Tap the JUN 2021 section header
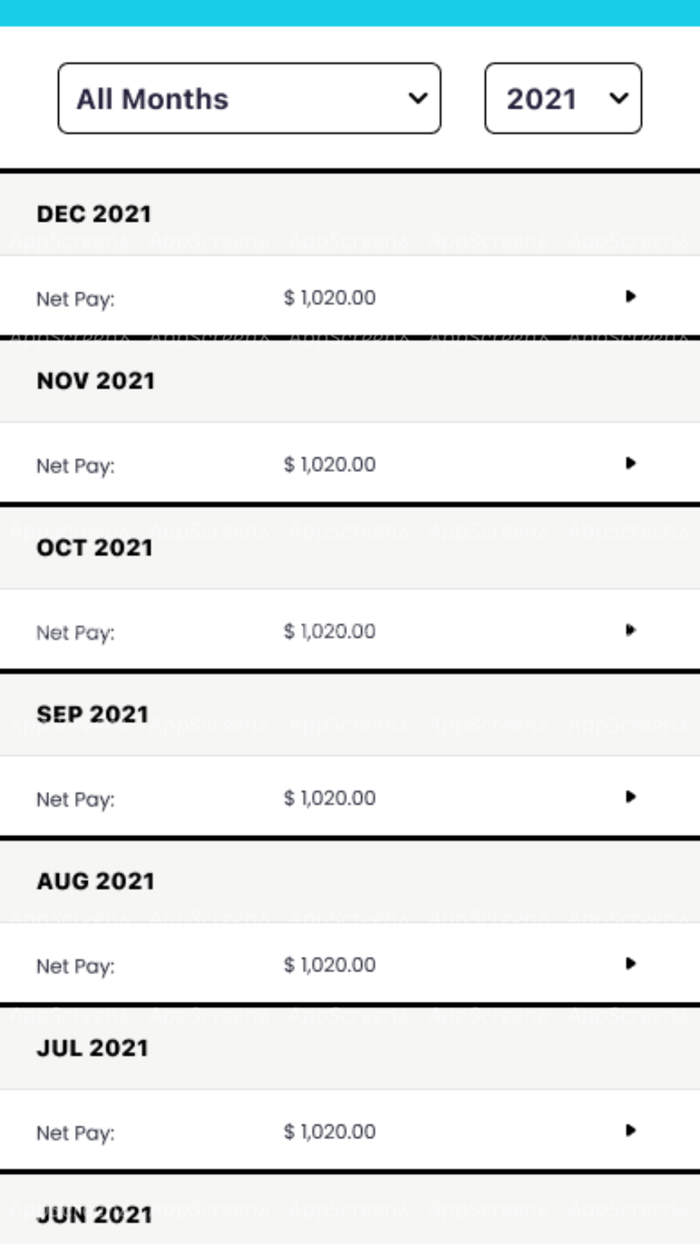The width and height of the screenshot is (700, 1244). point(94,1215)
